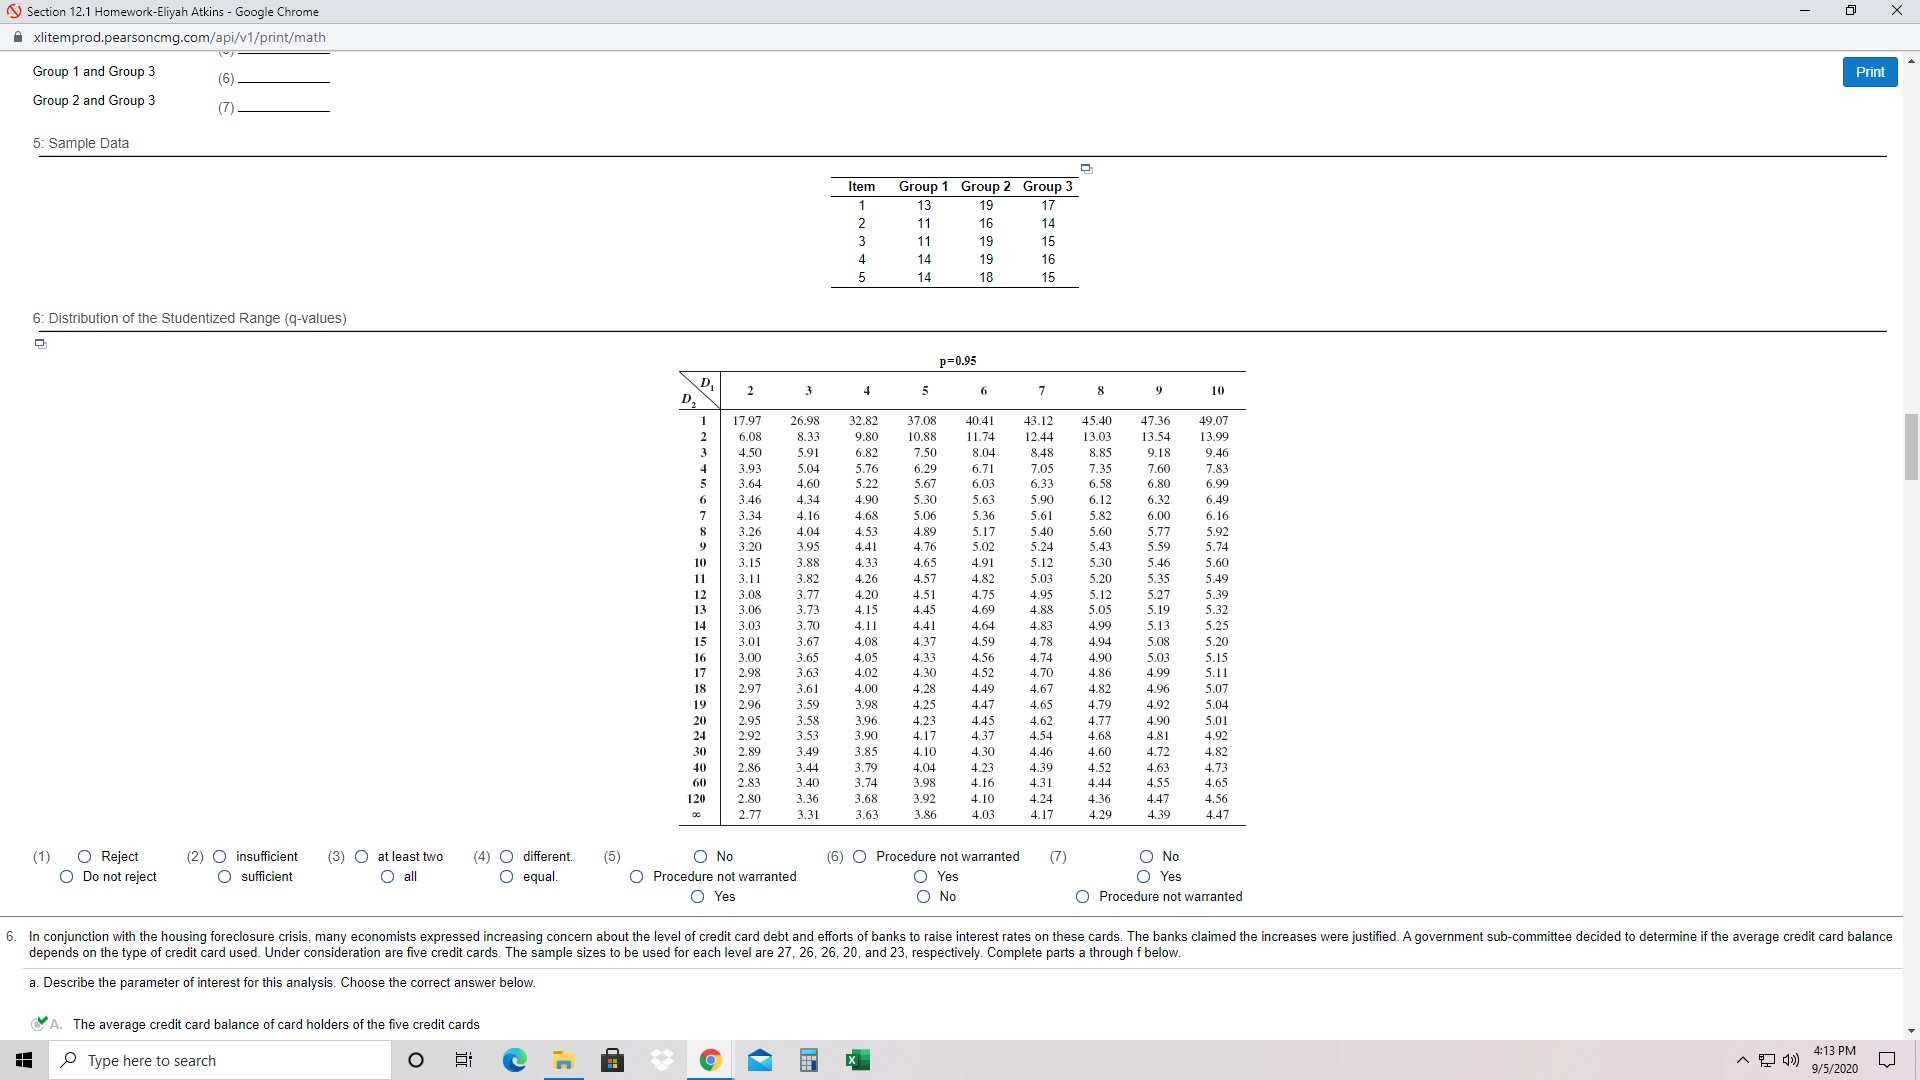Open Microsoft Edge from the taskbar
Image resolution: width=1920 pixels, height=1080 pixels.
(514, 1060)
